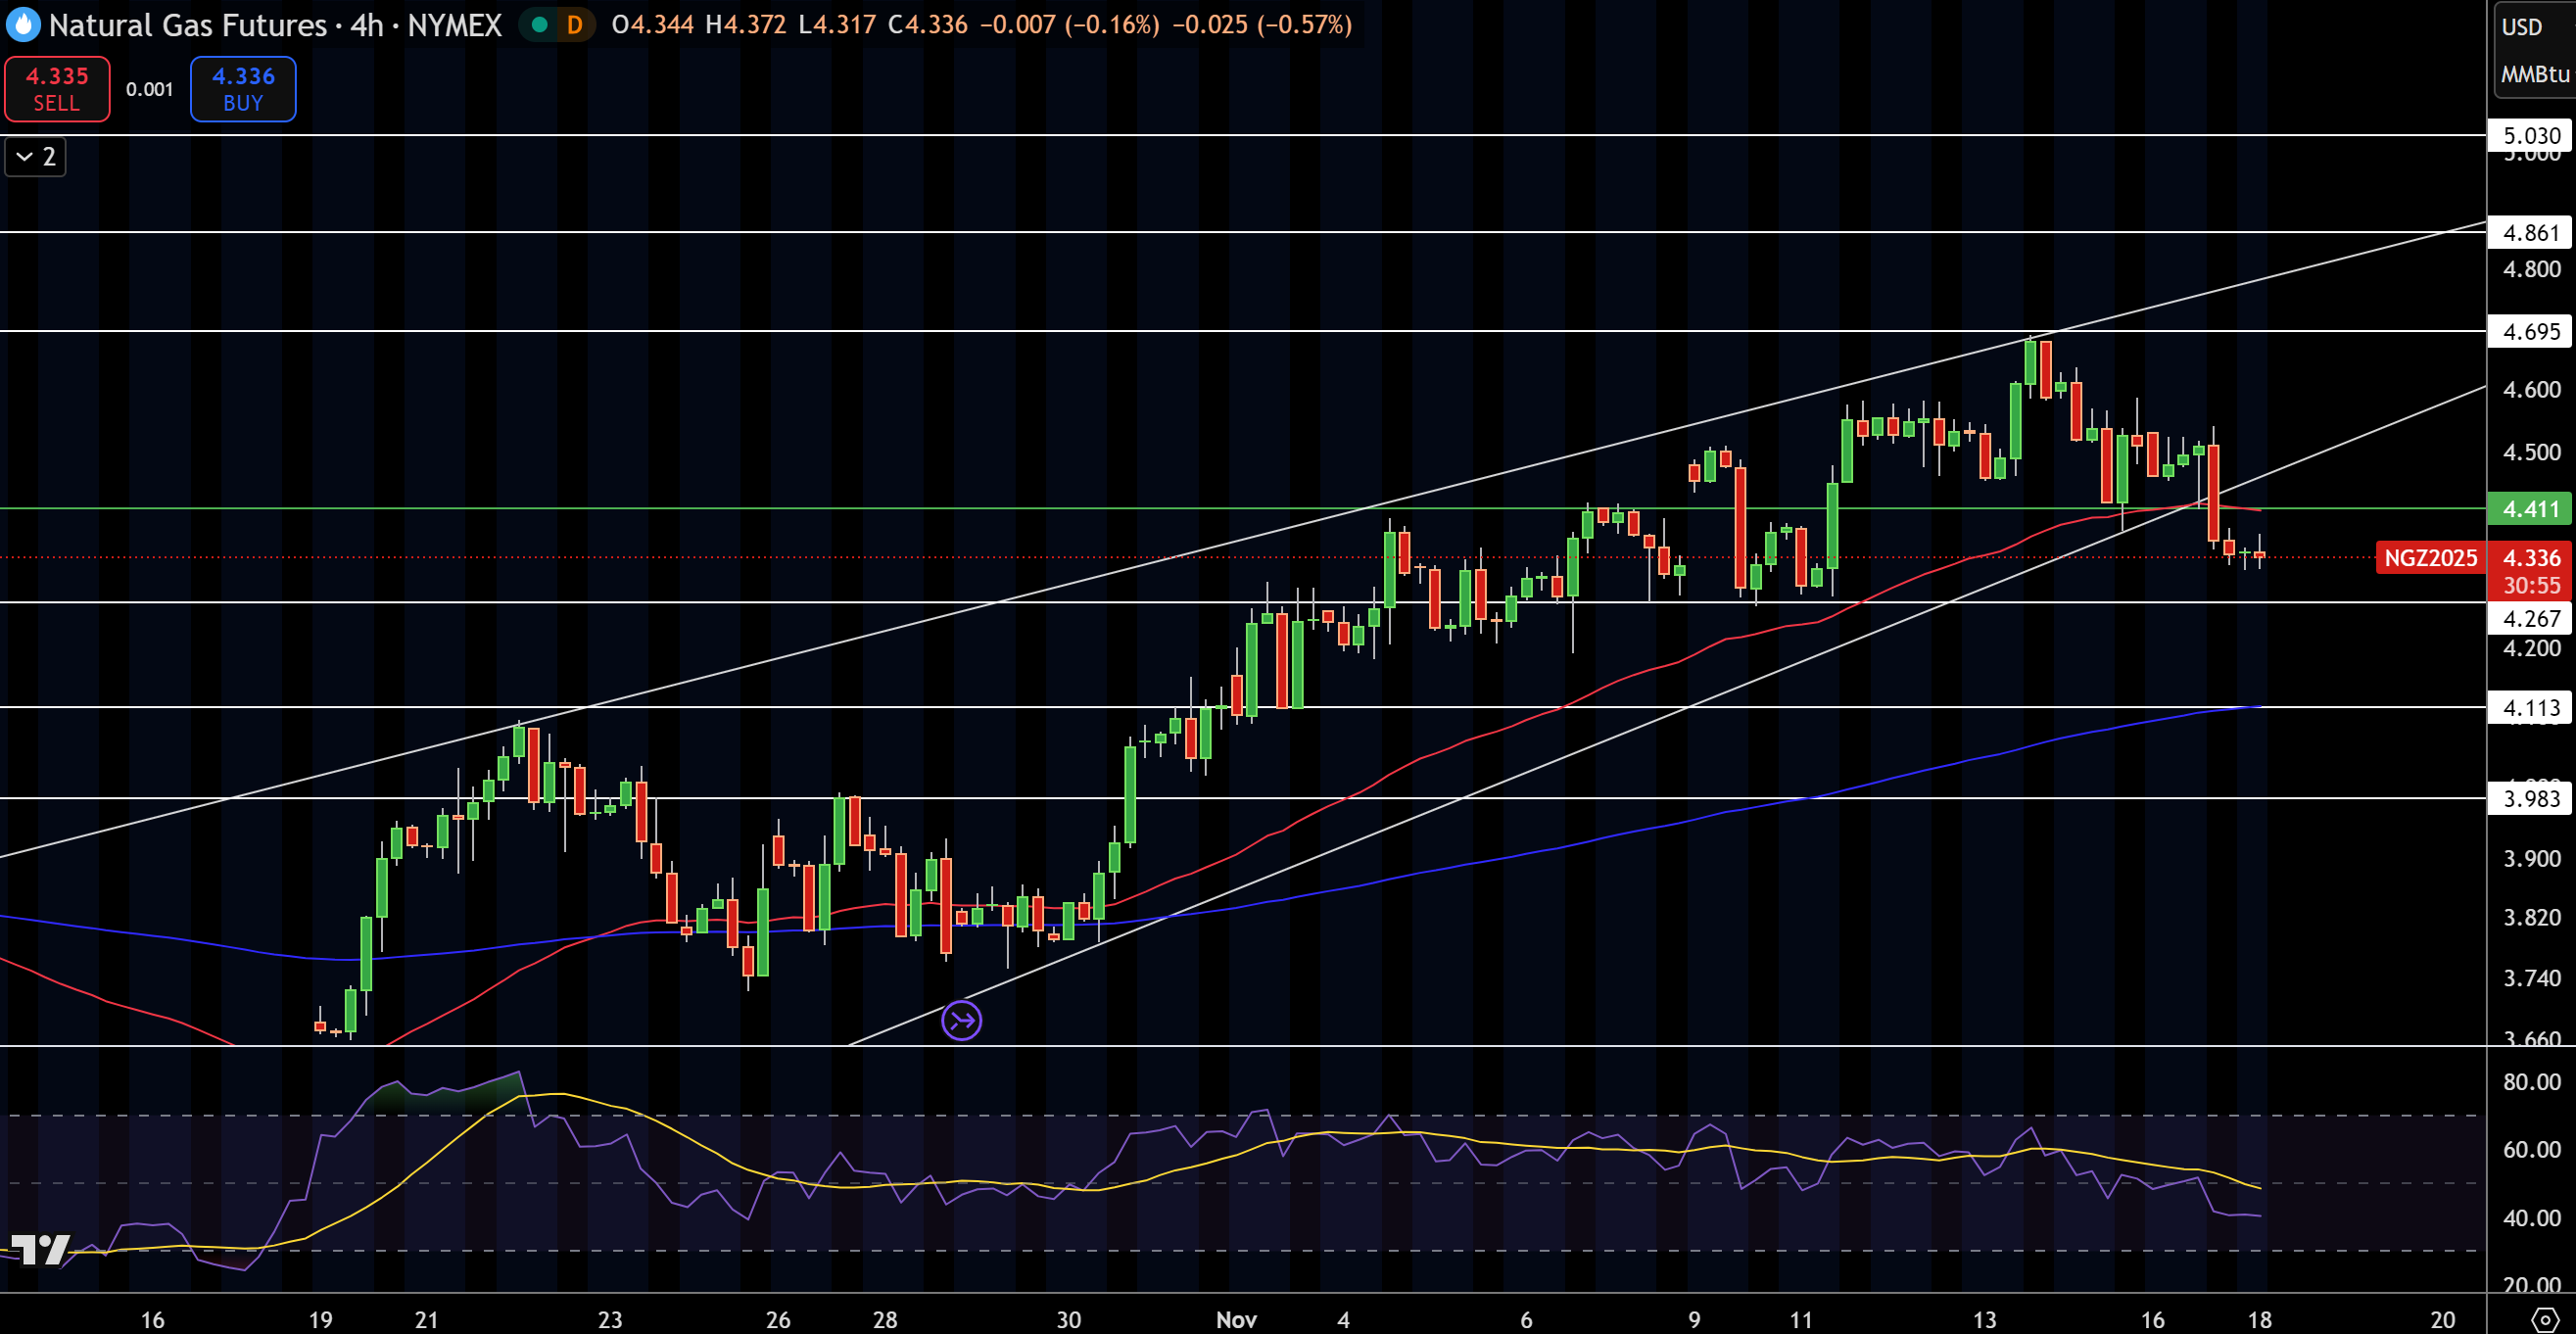This screenshot has width=2576, height=1334.
Task: Open chart settings hexagon gear icon
Action: coord(2544,1320)
